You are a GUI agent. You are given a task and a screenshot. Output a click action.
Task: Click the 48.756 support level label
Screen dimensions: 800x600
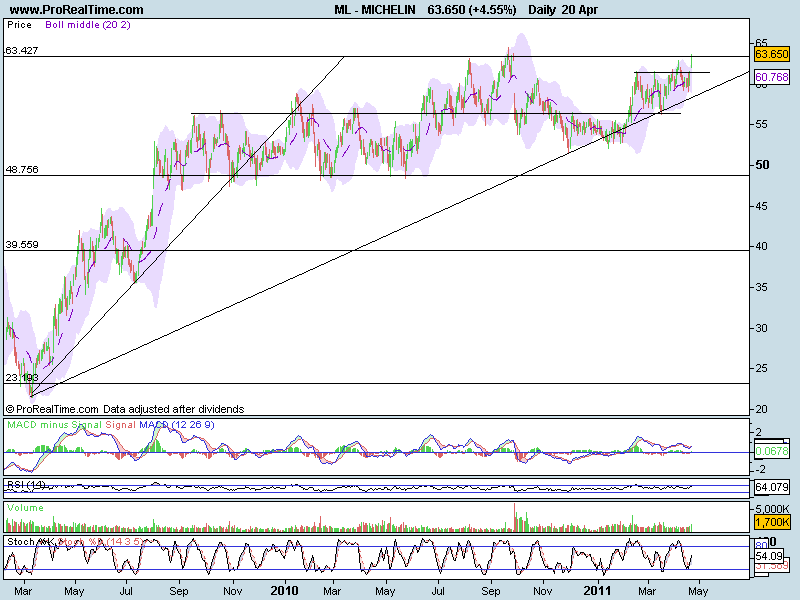[x=21, y=169]
